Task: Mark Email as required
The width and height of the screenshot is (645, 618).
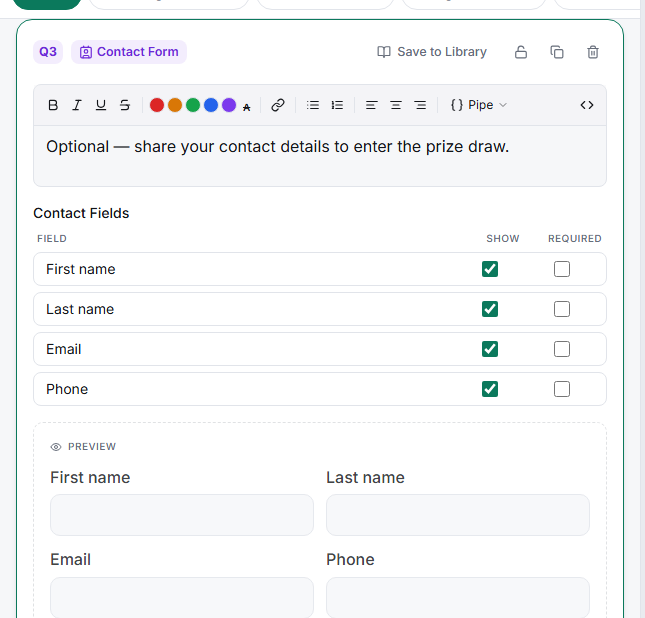Action: click(562, 349)
